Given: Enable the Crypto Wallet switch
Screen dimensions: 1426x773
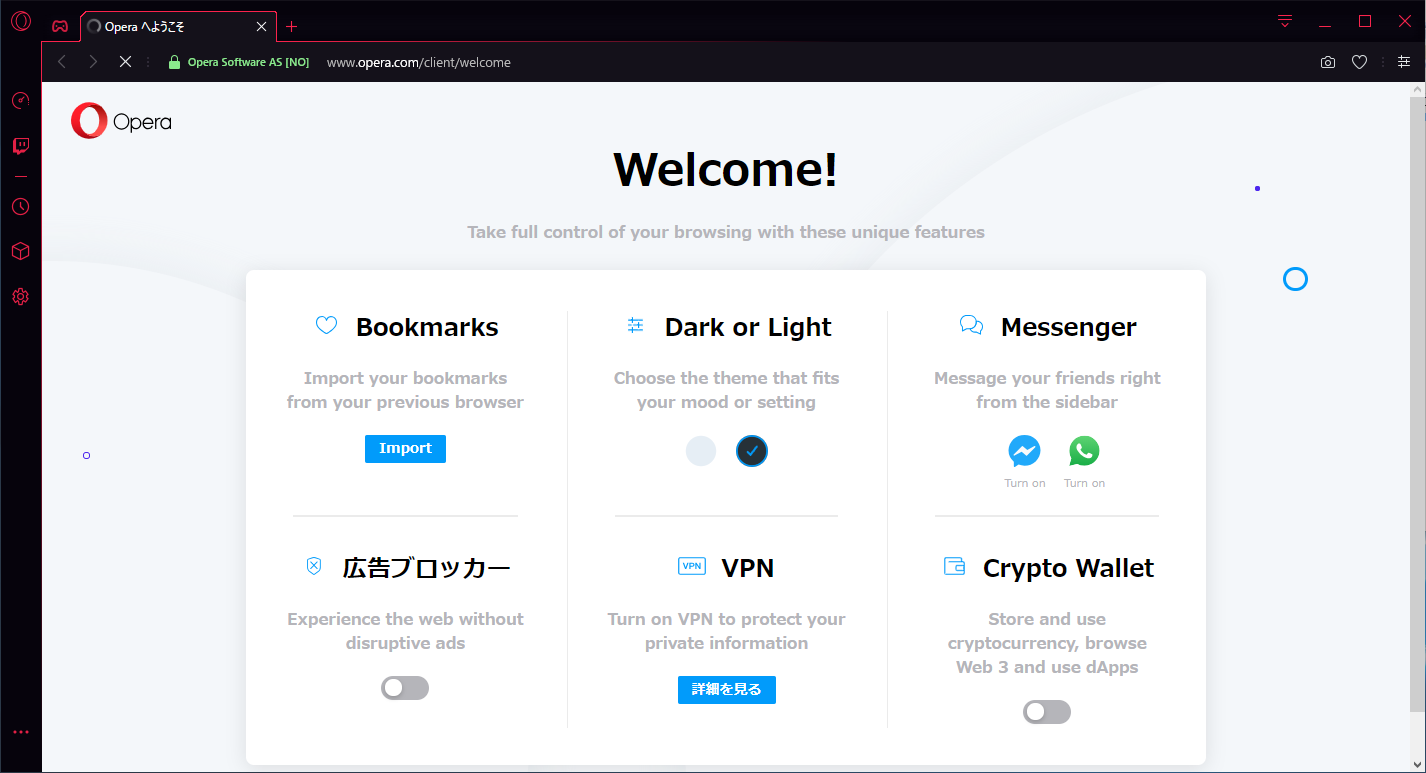Looking at the screenshot, I should click(1047, 711).
